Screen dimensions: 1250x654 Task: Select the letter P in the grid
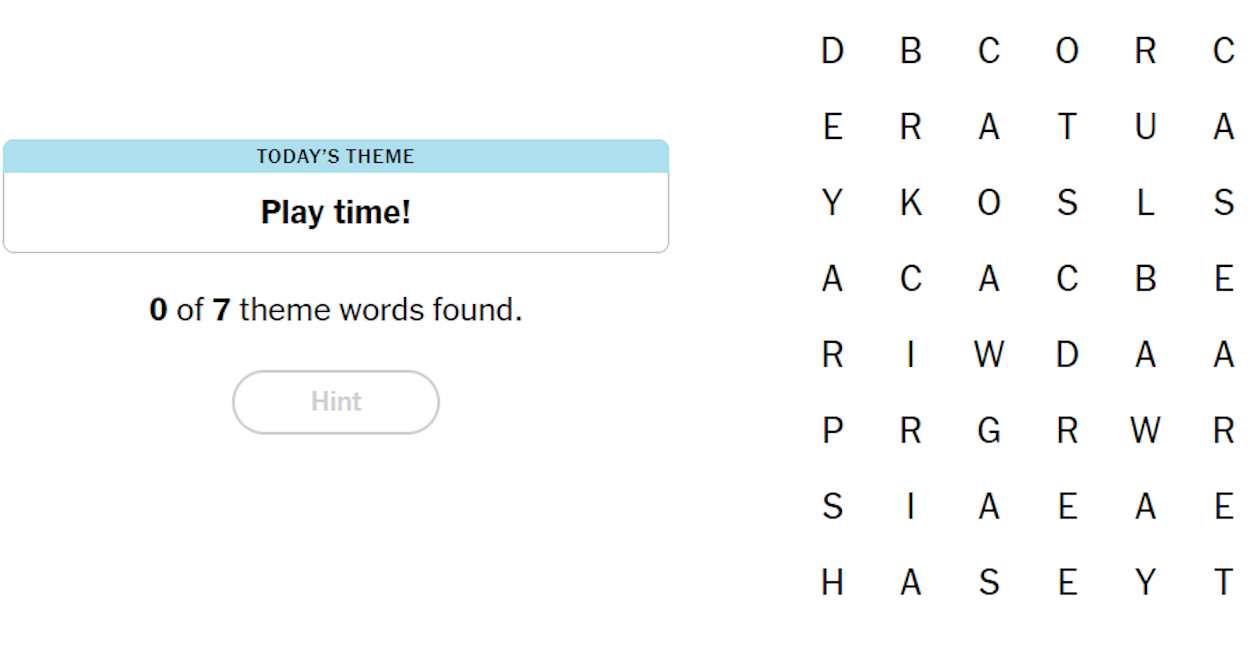pos(831,431)
